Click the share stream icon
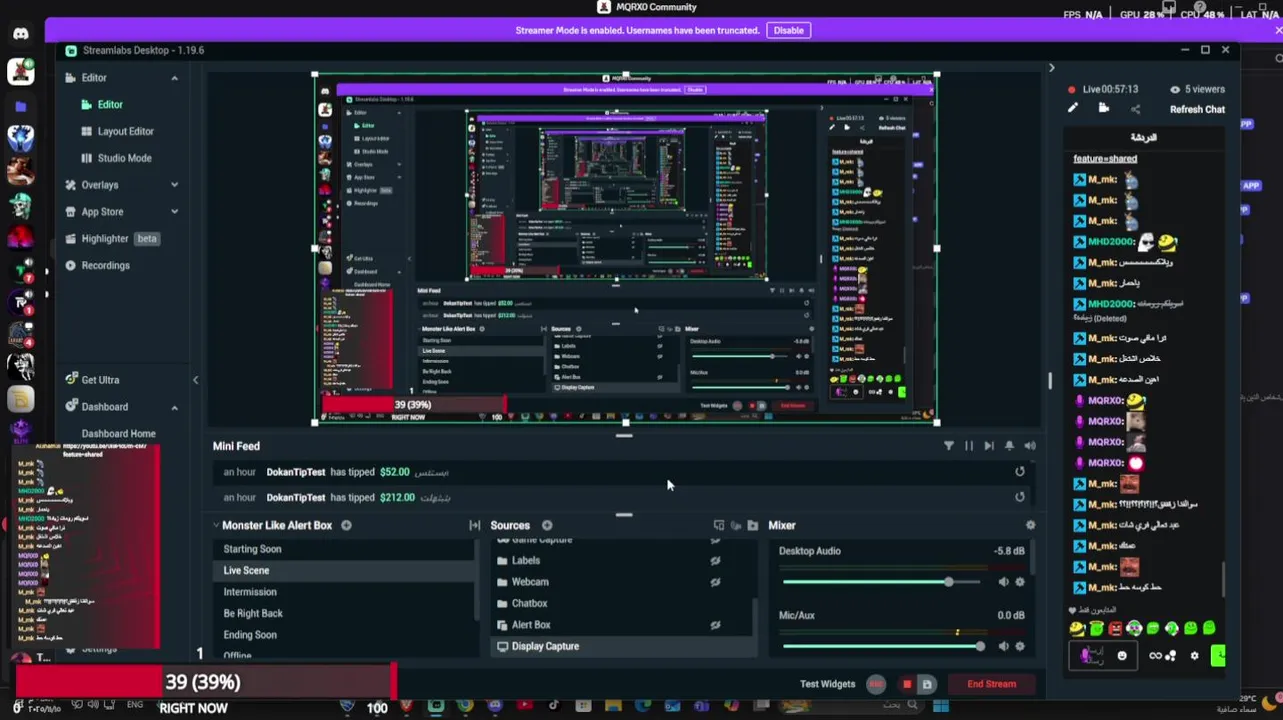This screenshot has width=1283, height=720. pos(1135,108)
